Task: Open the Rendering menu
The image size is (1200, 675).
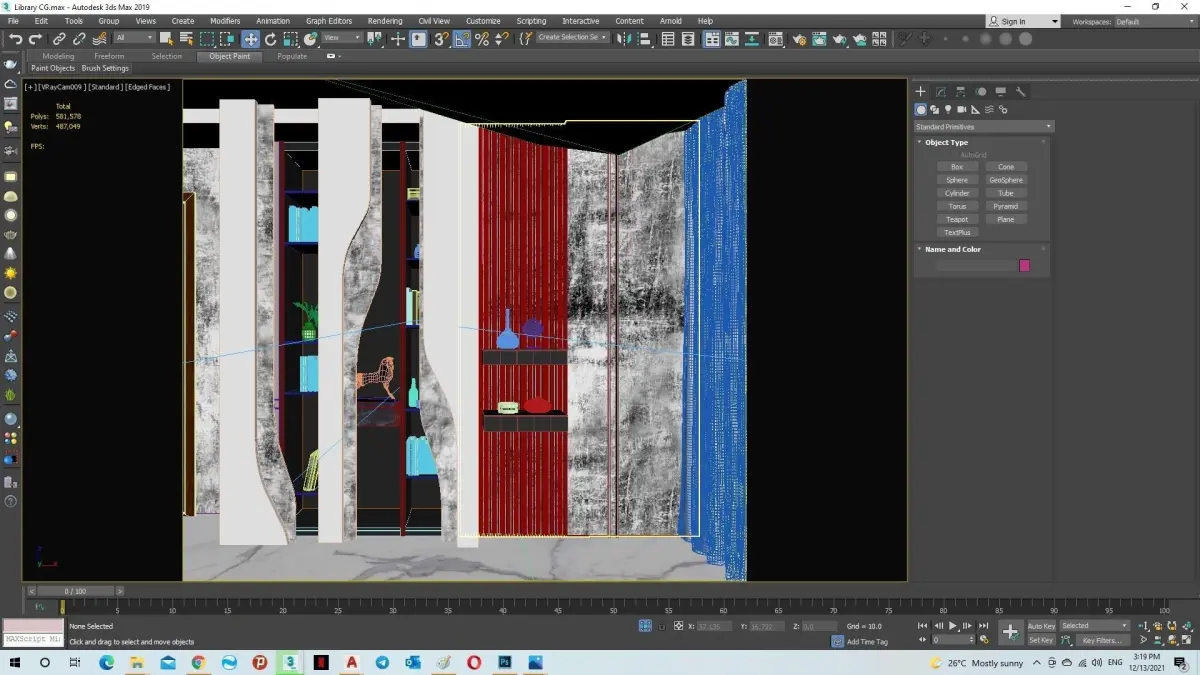Action: [384, 21]
